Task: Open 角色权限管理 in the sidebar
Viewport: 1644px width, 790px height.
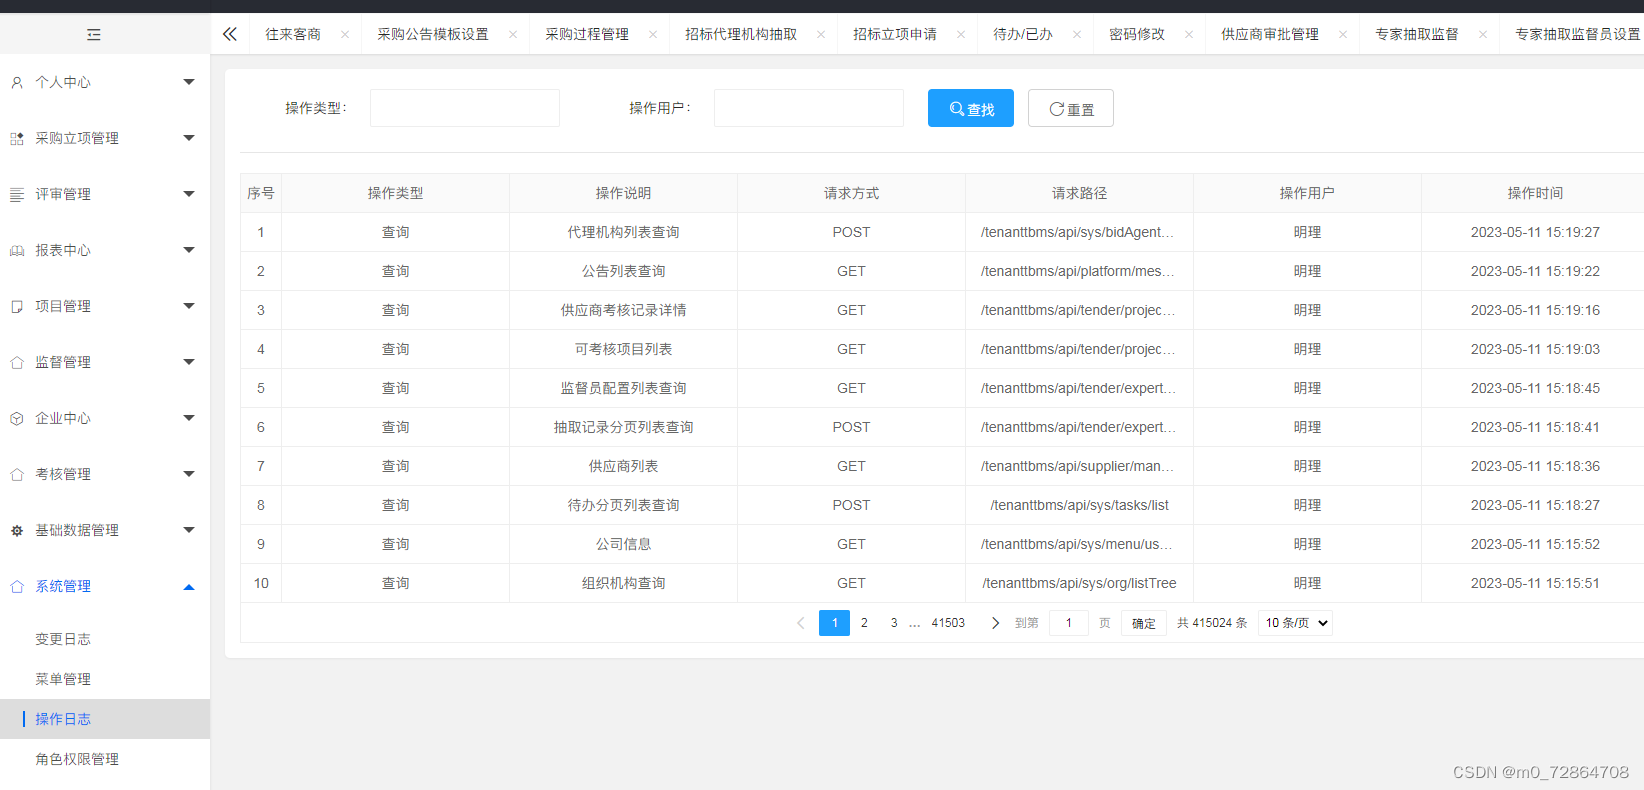Action: tap(77, 759)
